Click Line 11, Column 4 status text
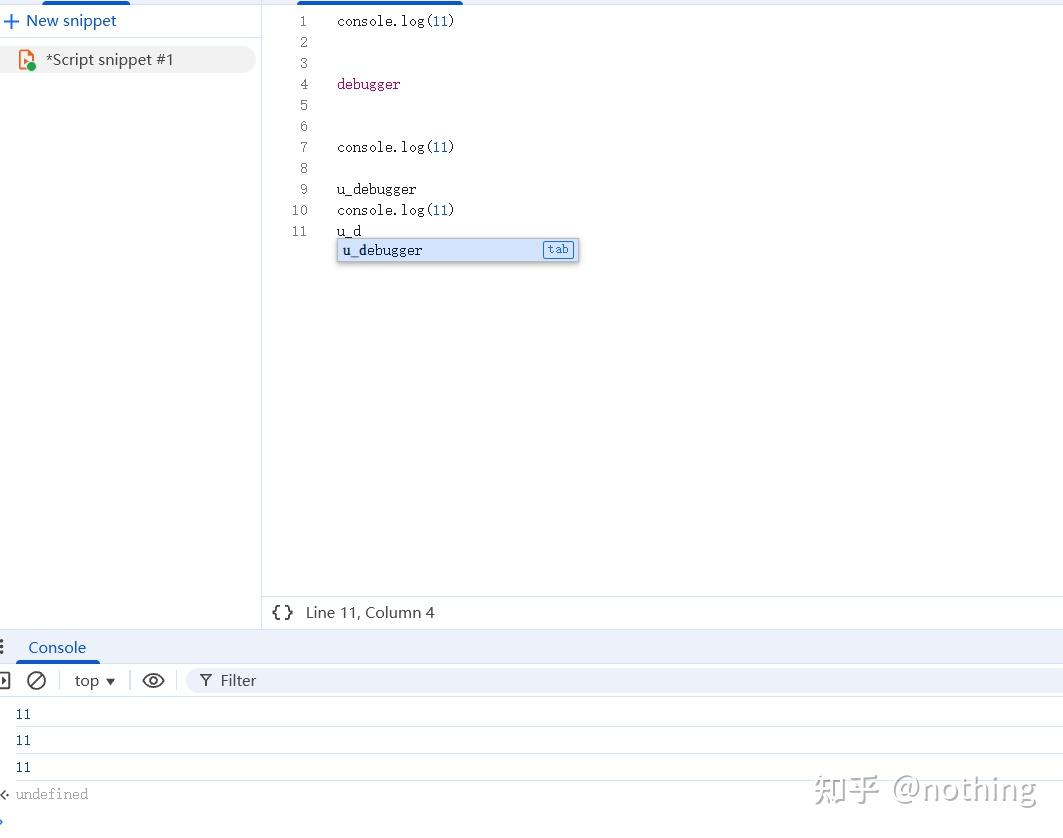1063x838 pixels. pyautogui.click(x=370, y=612)
